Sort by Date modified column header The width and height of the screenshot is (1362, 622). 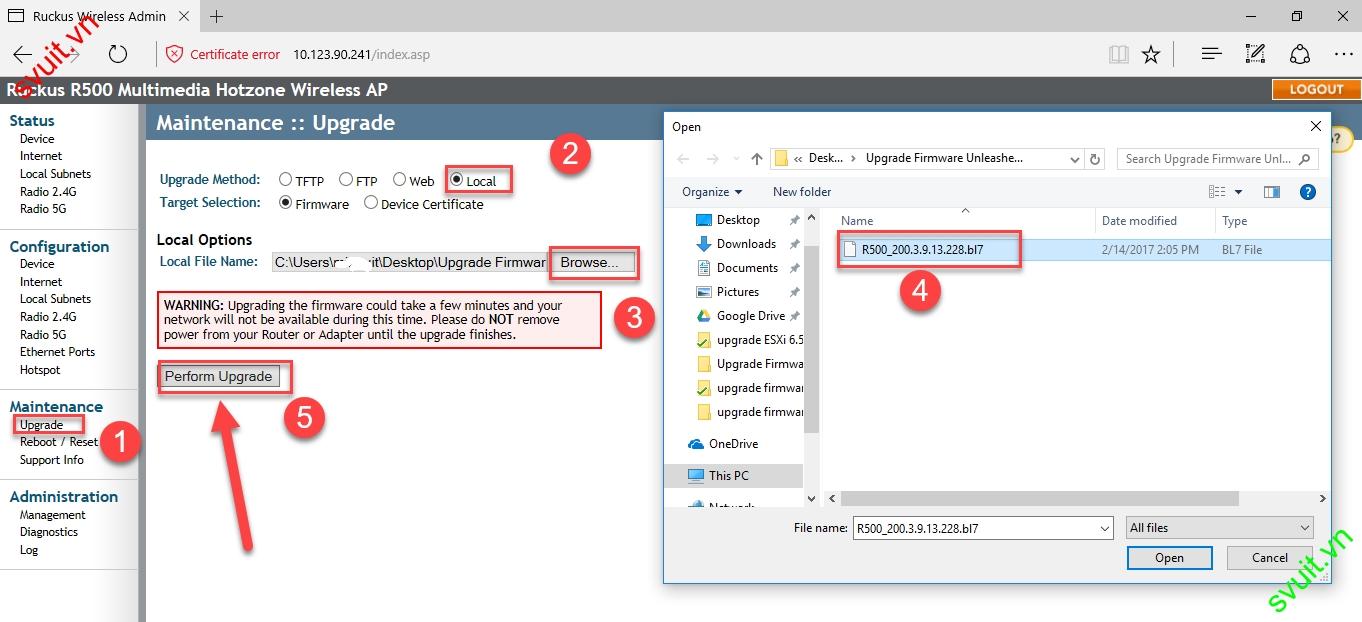pyautogui.click(x=1139, y=221)
